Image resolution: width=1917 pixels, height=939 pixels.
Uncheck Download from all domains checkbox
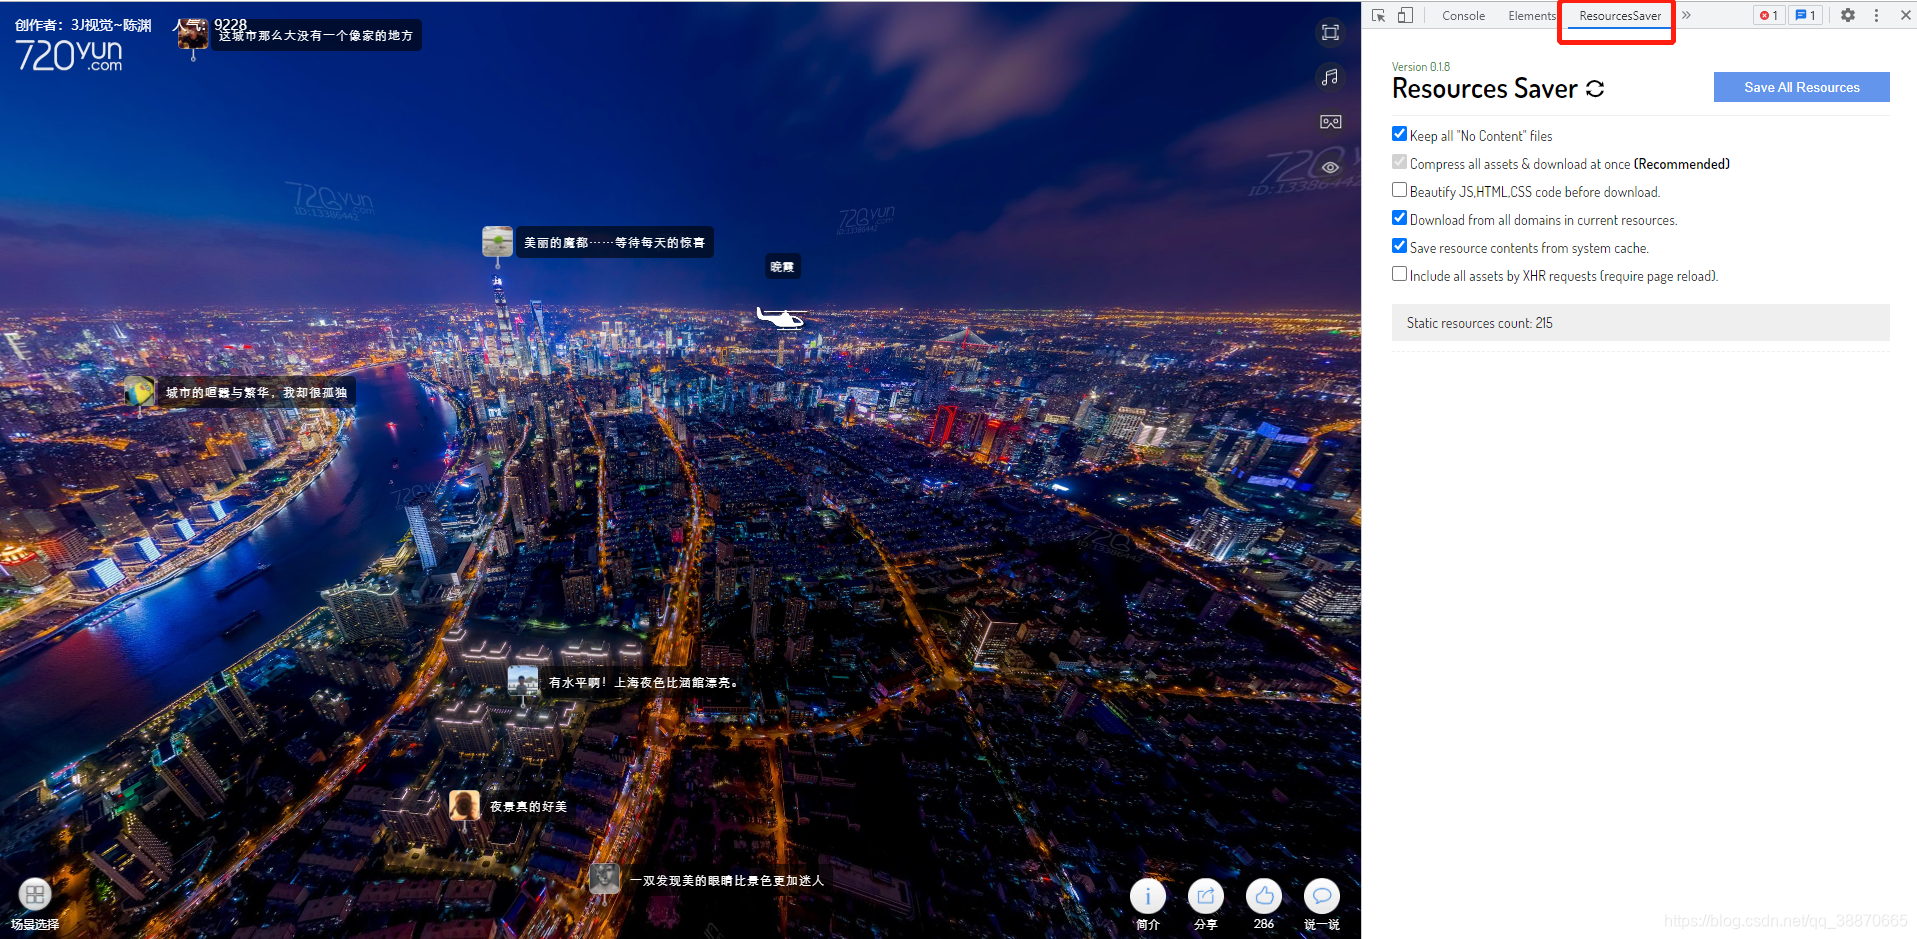click(1399, 218)
